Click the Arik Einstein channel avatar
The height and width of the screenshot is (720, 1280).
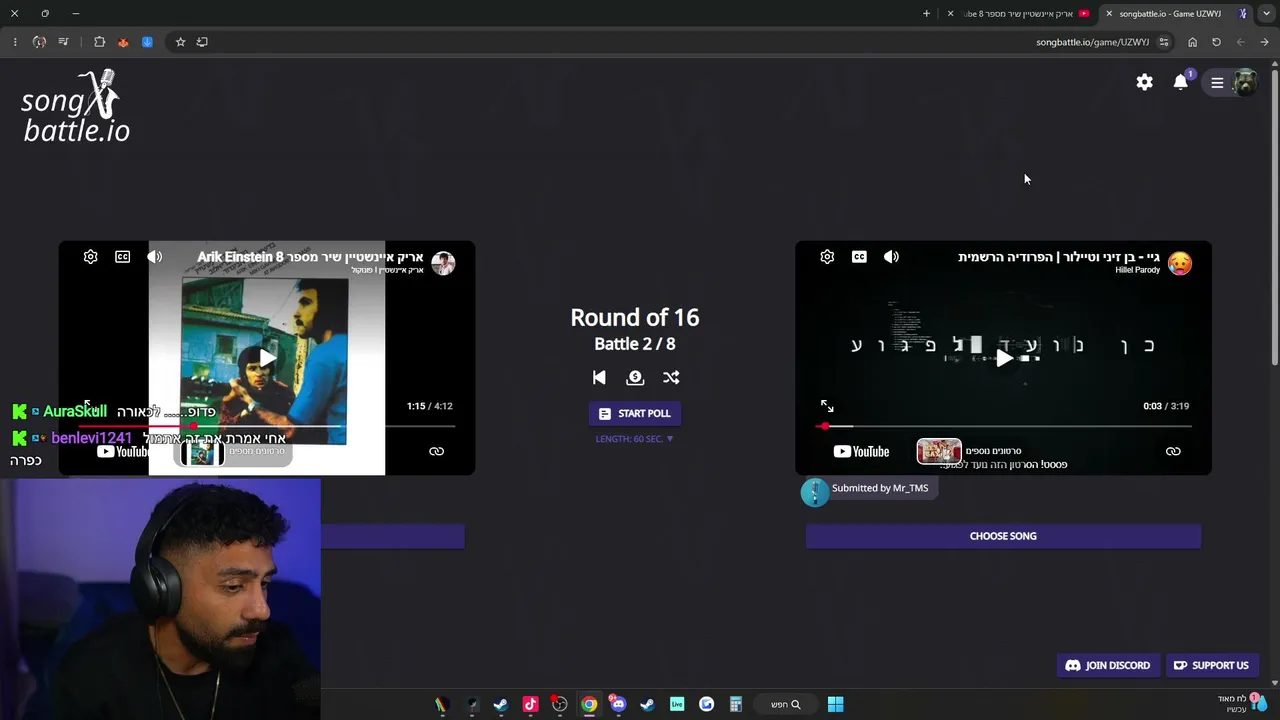pyautogui.click(x=443, y=263)
